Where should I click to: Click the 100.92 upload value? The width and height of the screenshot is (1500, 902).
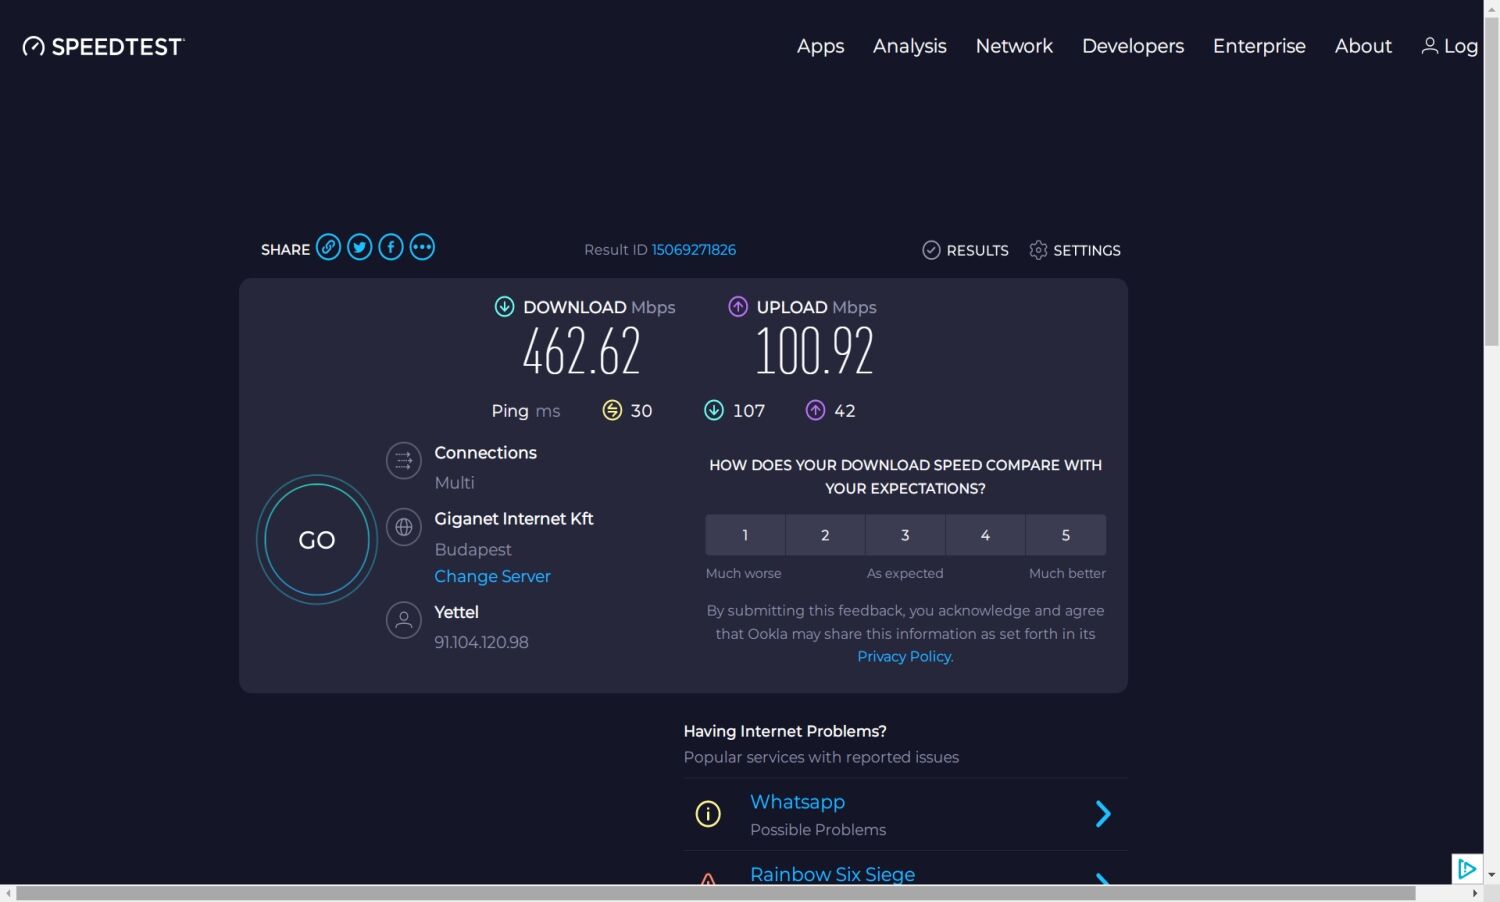tap(814, 351)
